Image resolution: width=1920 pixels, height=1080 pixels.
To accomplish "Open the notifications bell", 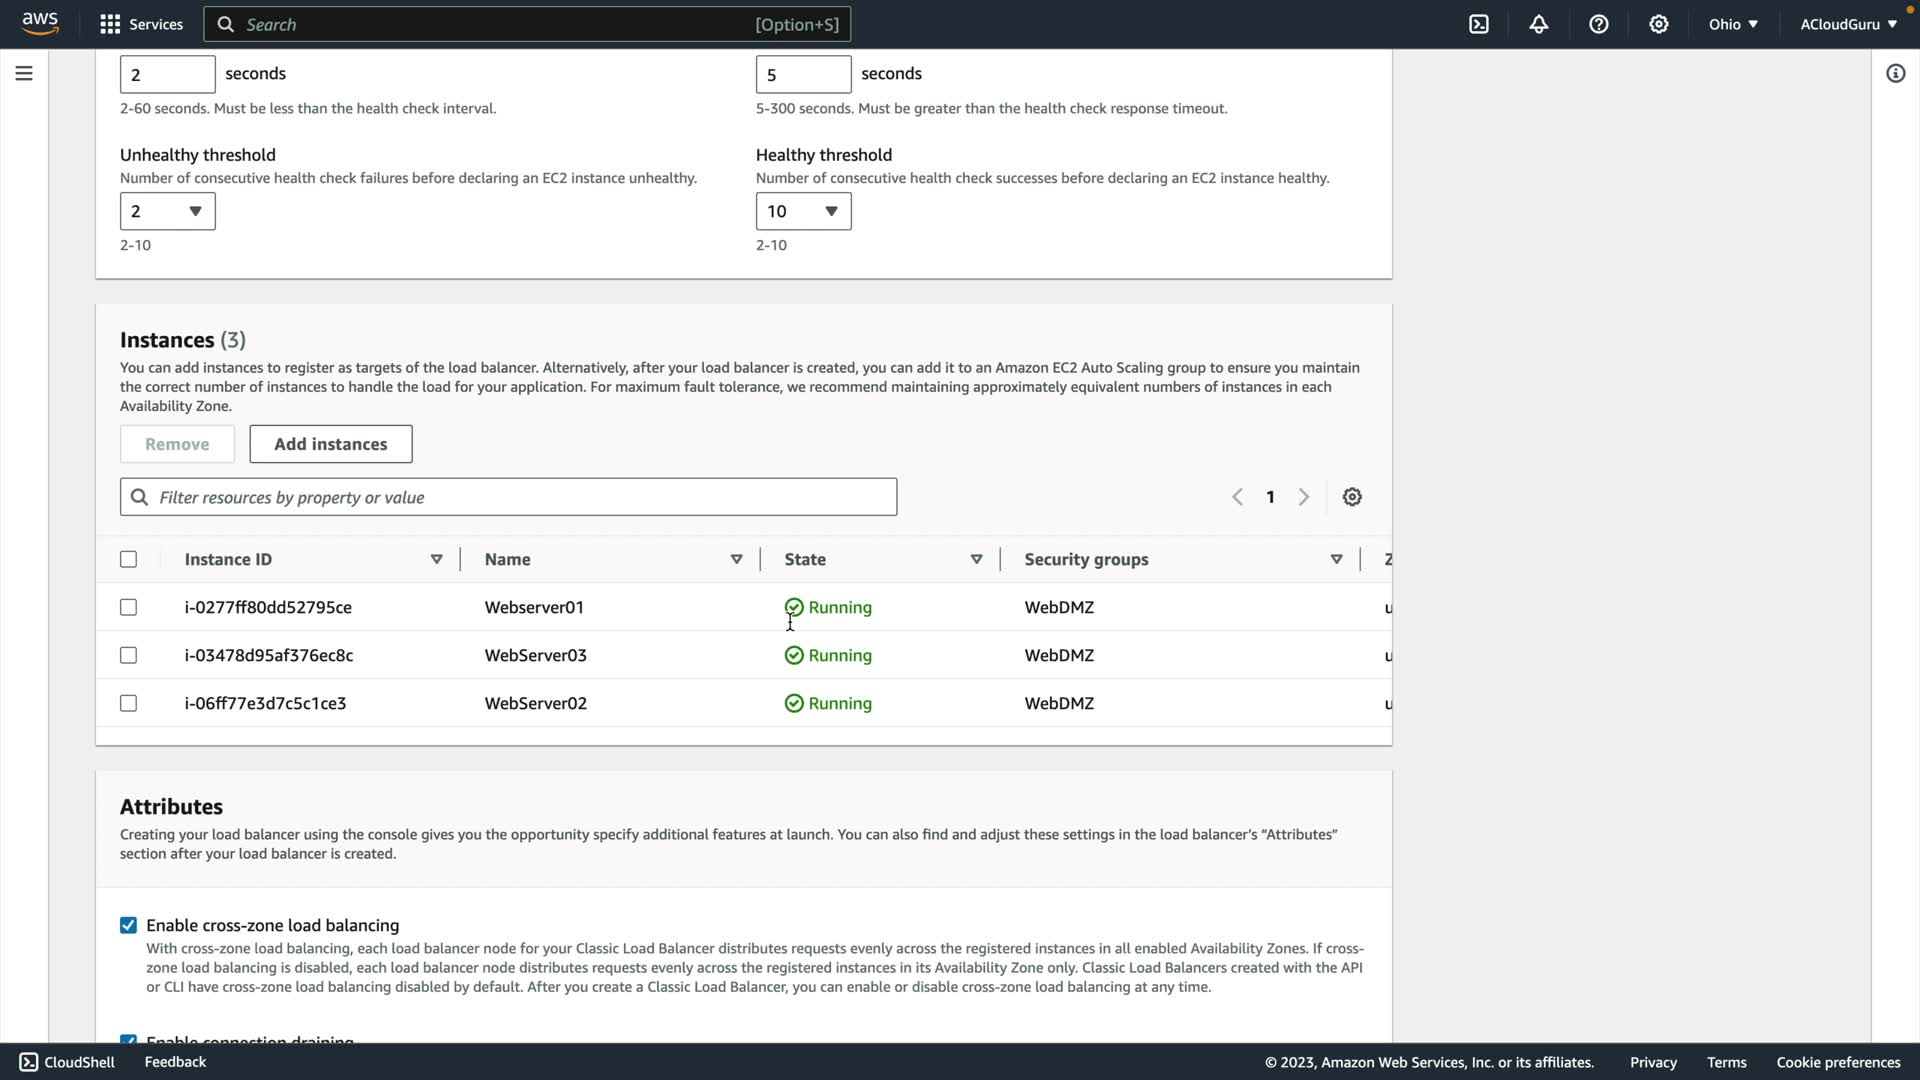I will 1539,24.
